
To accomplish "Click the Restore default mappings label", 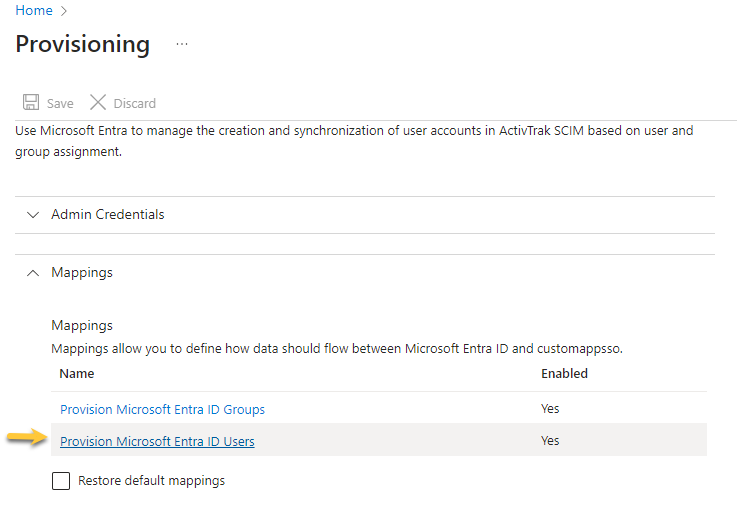I will click(151, 481).
